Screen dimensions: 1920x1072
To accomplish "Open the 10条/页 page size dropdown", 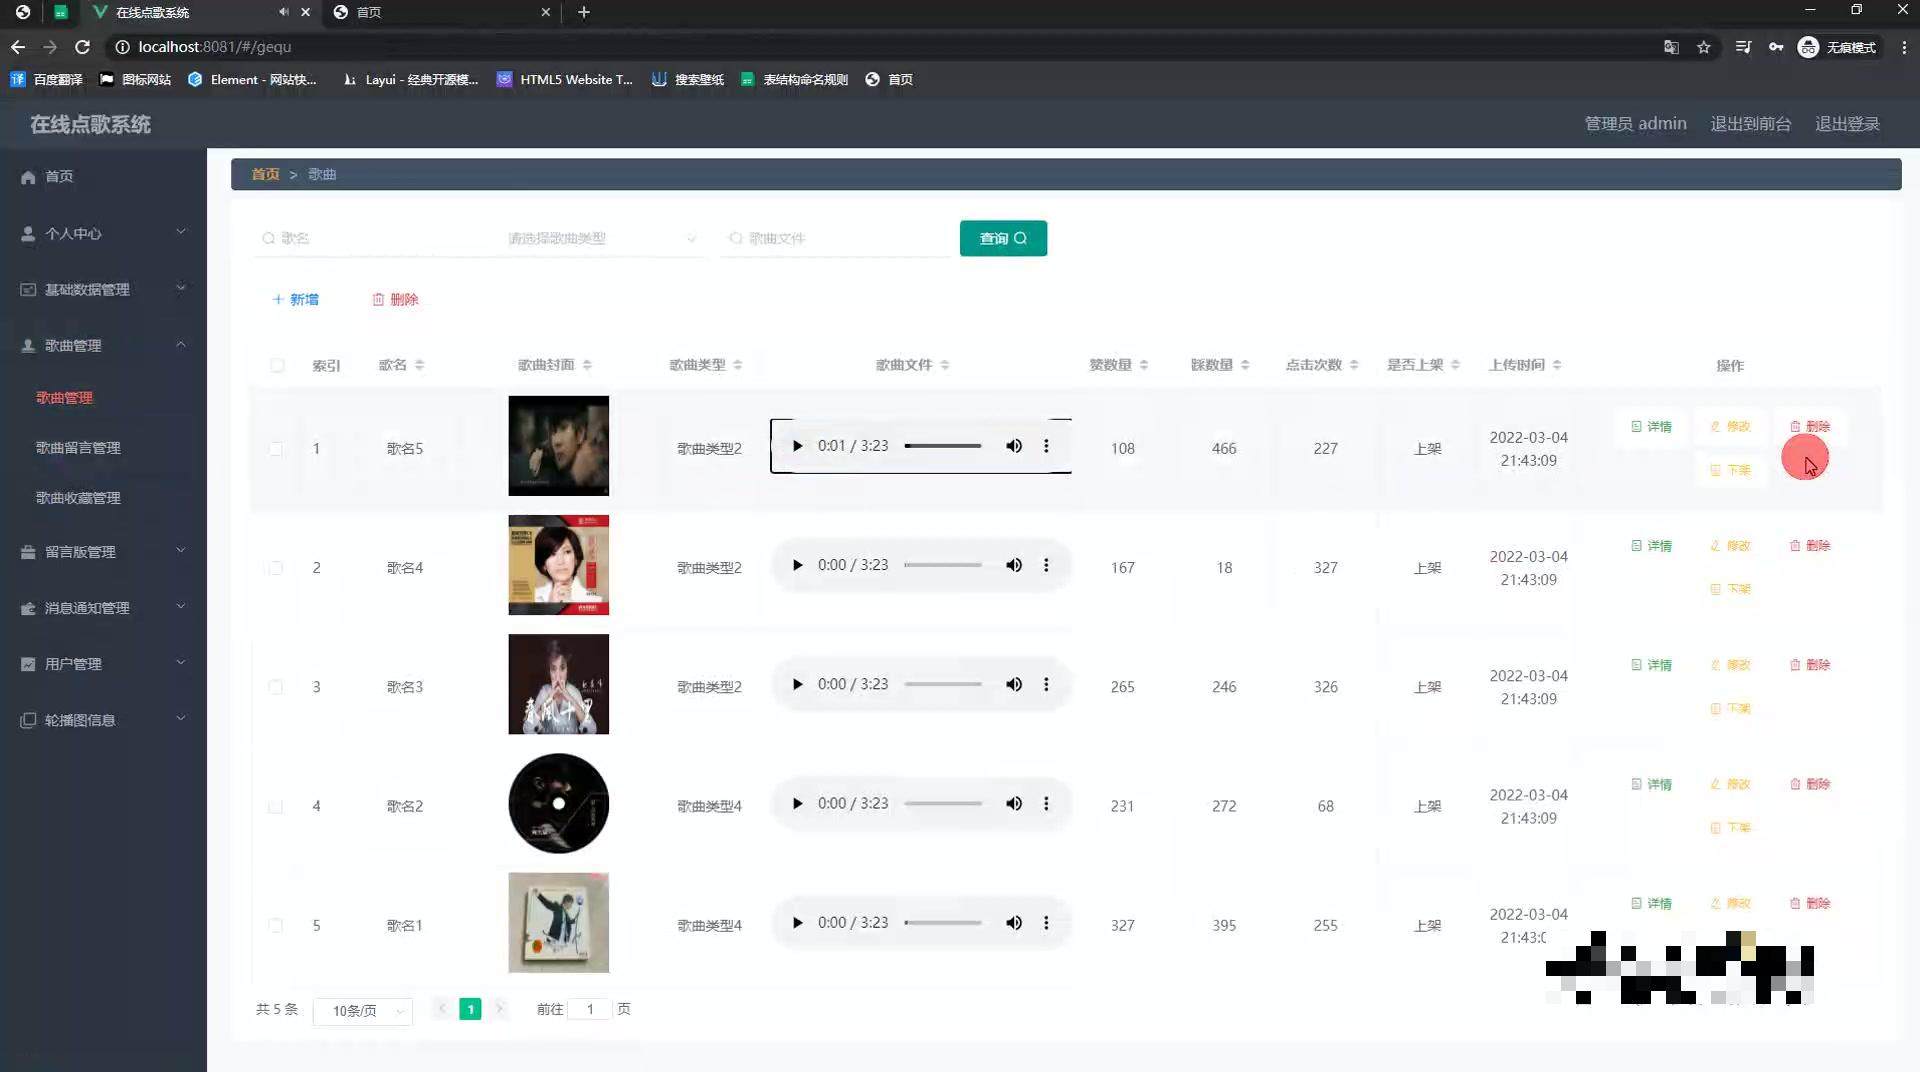I will click(x=362, y=1011).
